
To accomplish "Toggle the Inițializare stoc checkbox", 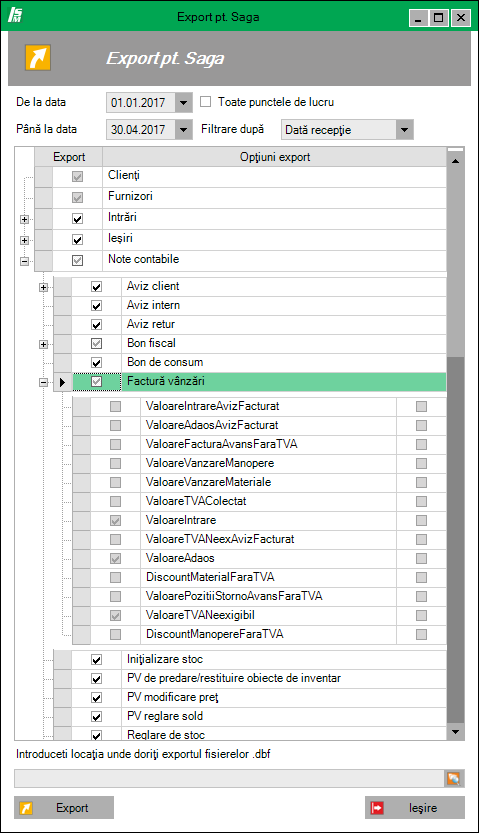I will click(x=96, y=660).
